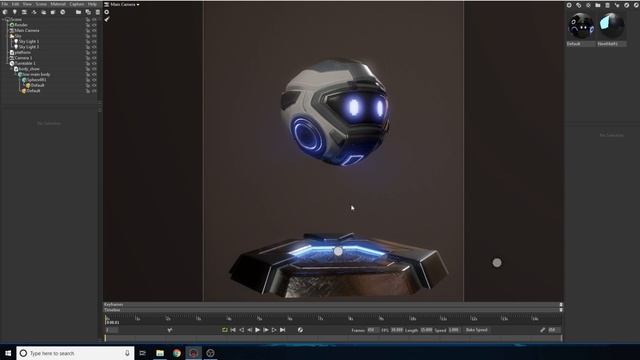Hide the platform object
The height and width of the screenshot is (360, 640).
[94, 52]
